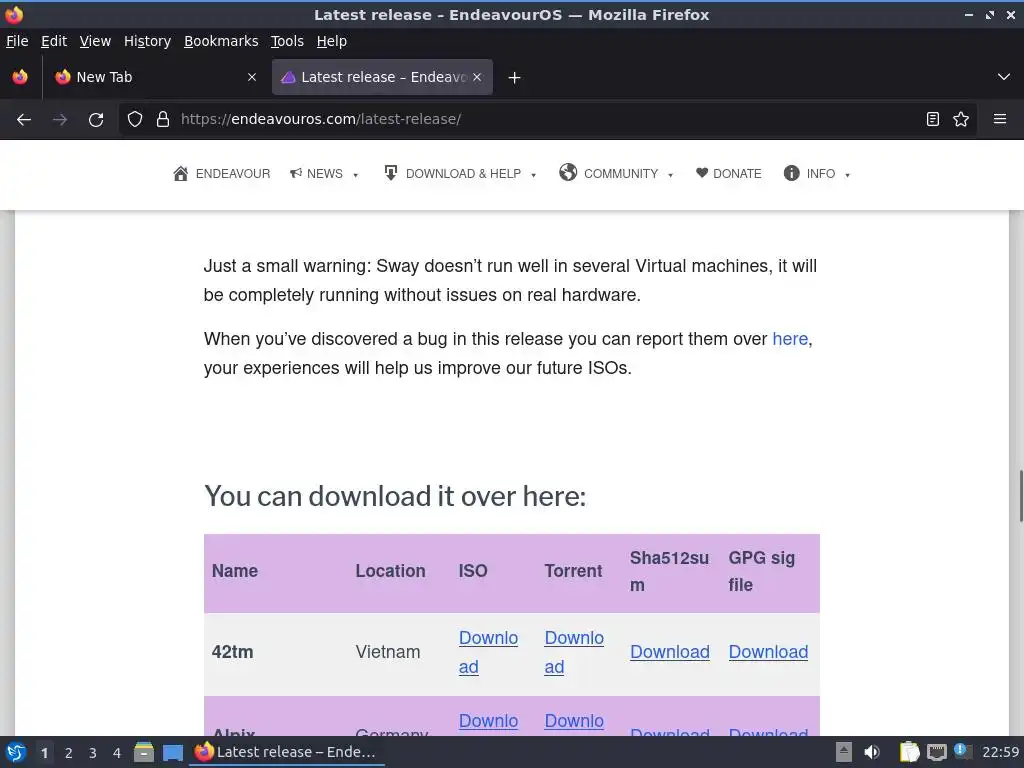This screenshot has height=768, width=1024.
Task: Expand the Download & Help dropdown arrow
Action: pyautogui.click(x=533, y=175)
